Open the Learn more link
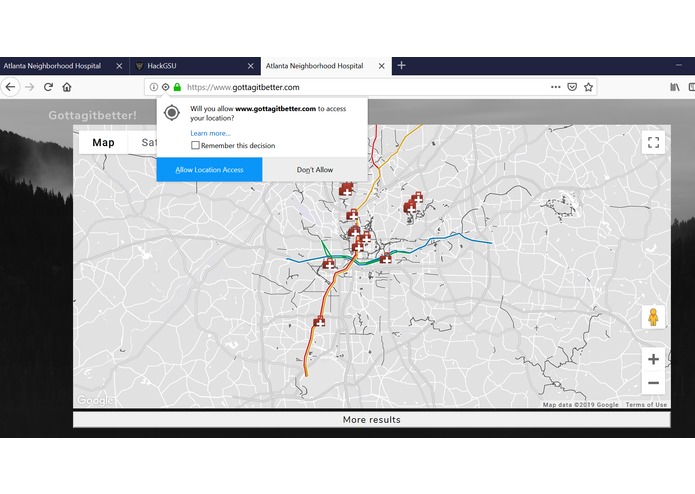This screenshot has height=494, width=695. tap(211, 133)
